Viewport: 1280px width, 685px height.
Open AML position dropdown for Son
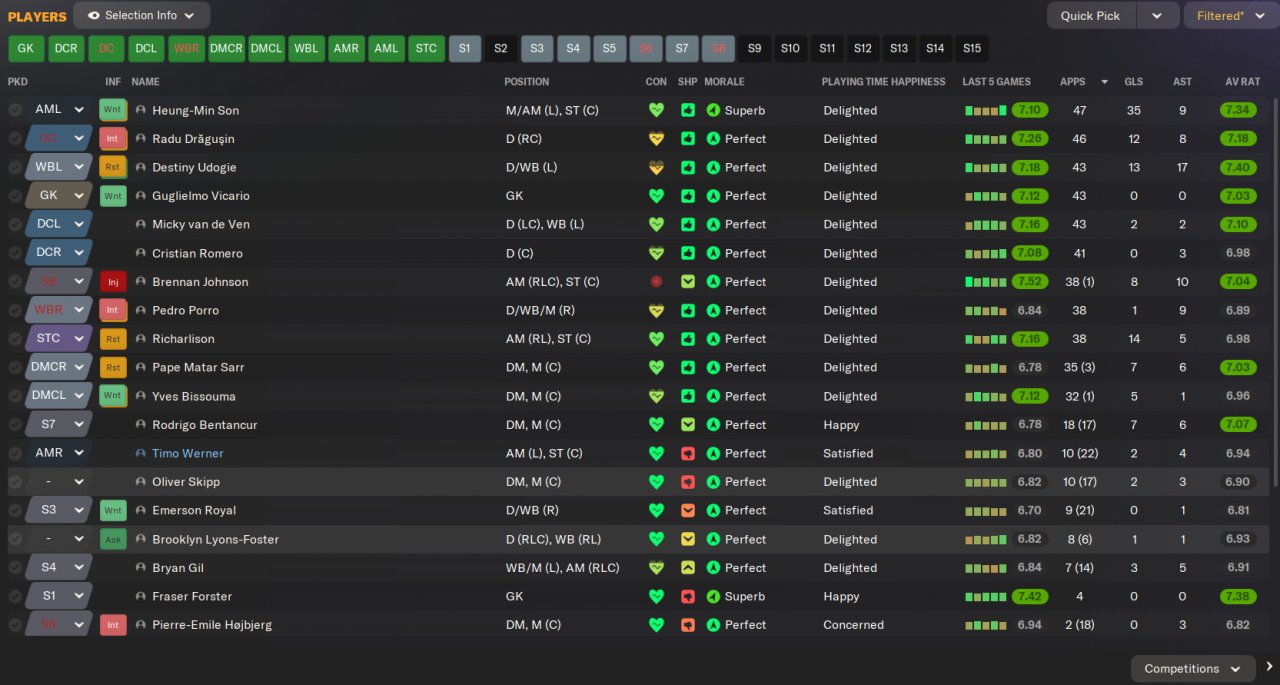(78, 110)
